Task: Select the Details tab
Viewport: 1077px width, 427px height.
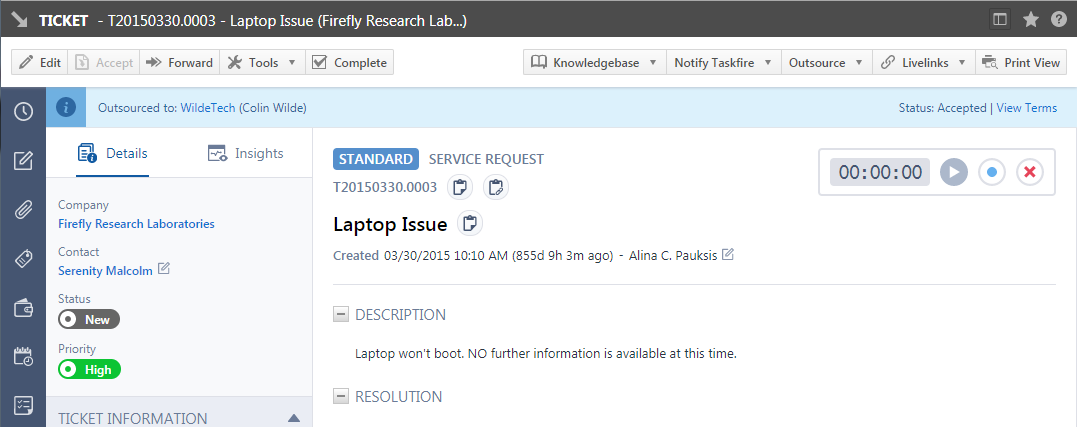Action: [x=113, y=153]
